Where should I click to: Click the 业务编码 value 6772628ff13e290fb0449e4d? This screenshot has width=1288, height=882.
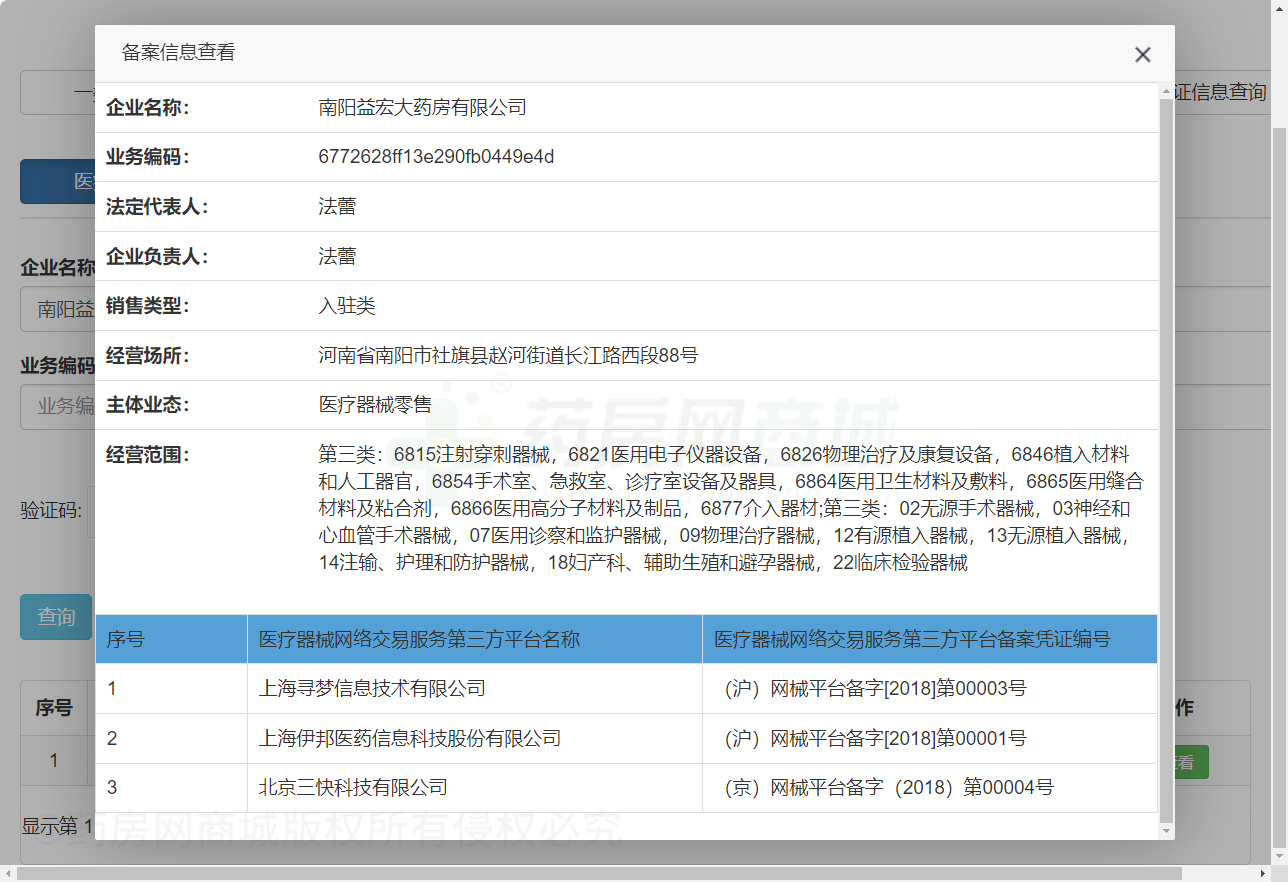coord(436,157)
